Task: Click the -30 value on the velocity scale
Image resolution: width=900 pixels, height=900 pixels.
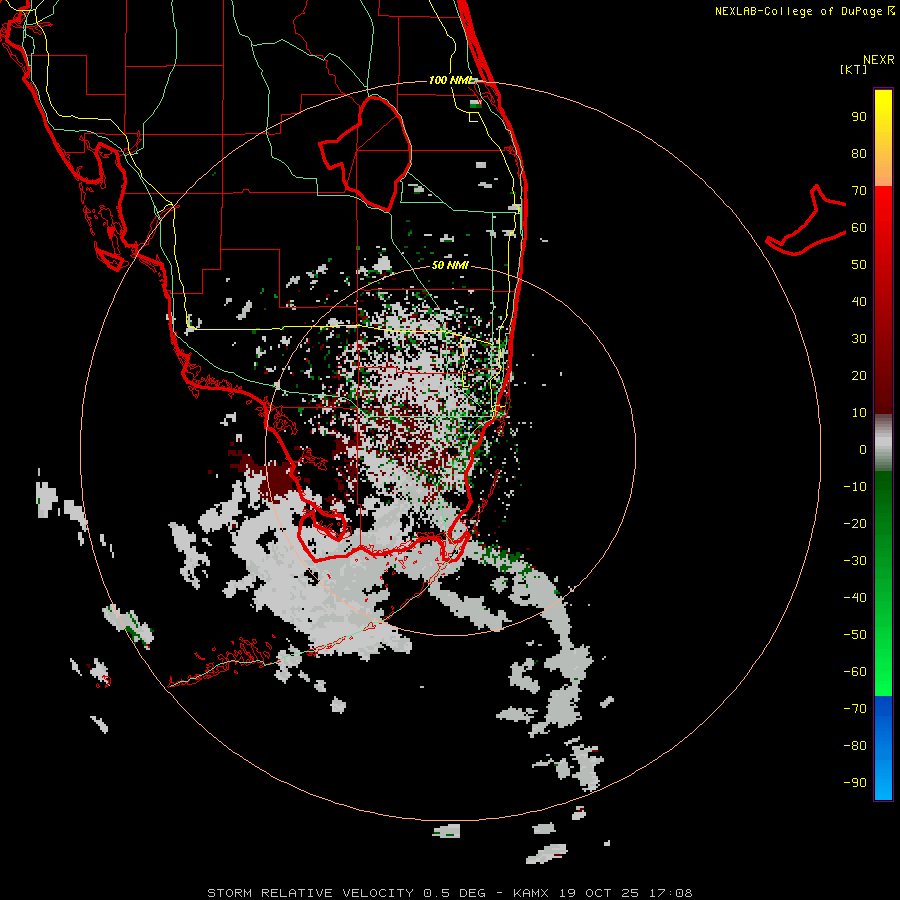Action: 855,561
